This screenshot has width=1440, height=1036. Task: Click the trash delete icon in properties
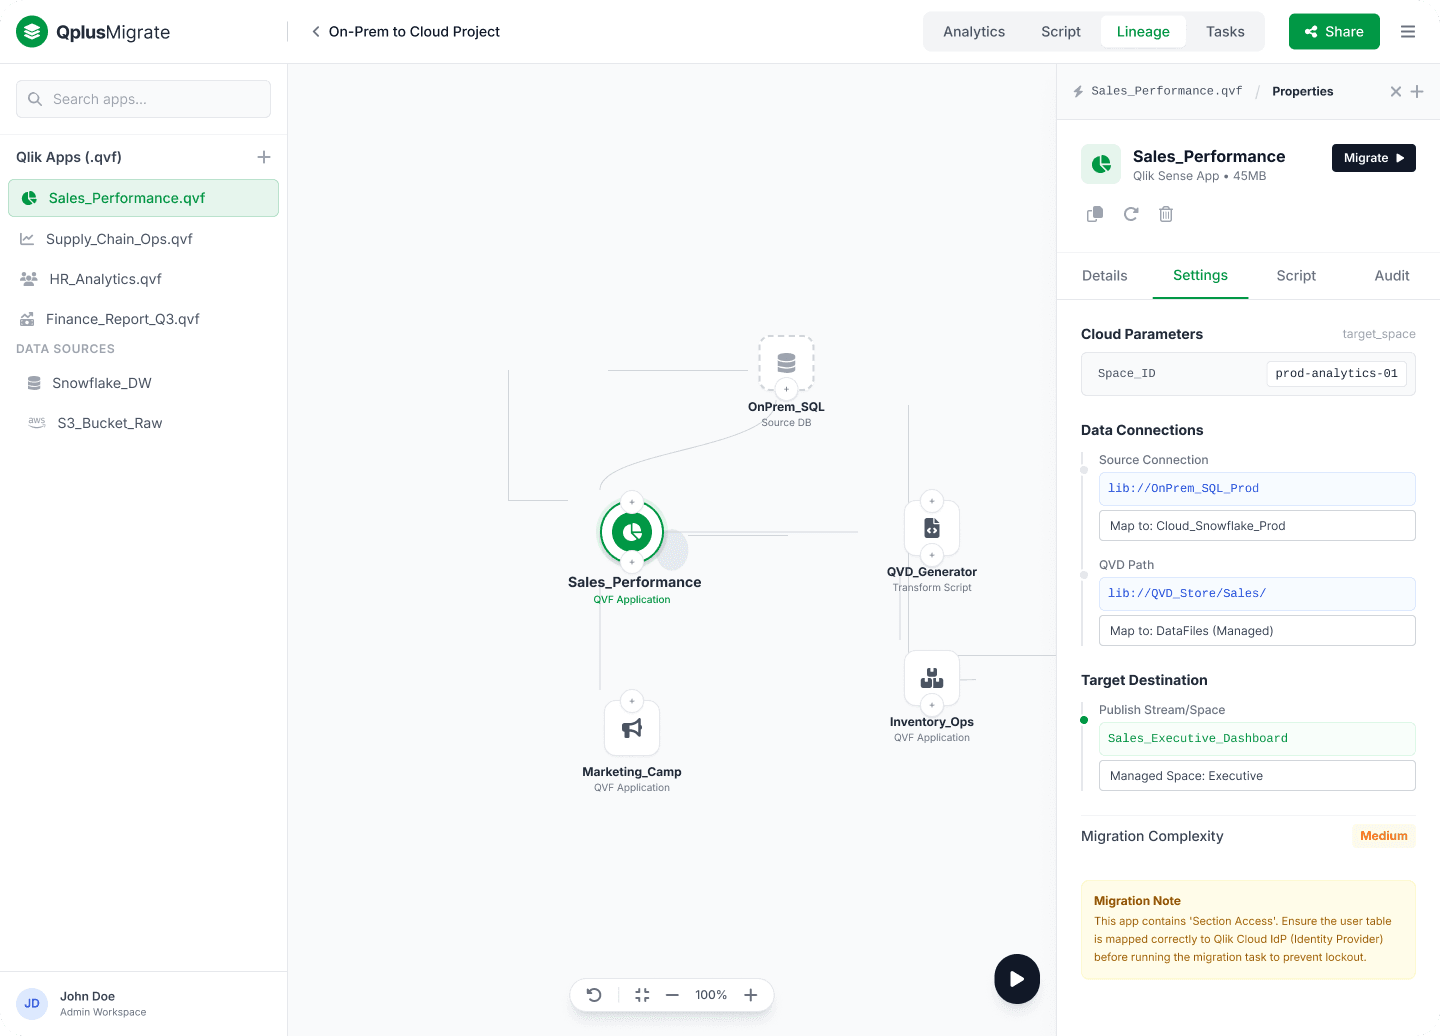click(1166, 214)
